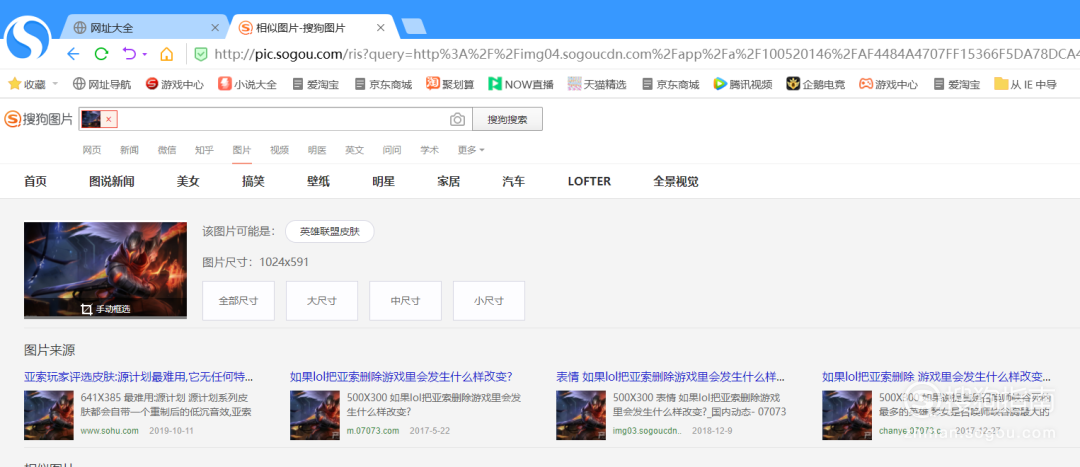Expand the 收藏 bookmarks dropdown arrow

coord(55,85)
